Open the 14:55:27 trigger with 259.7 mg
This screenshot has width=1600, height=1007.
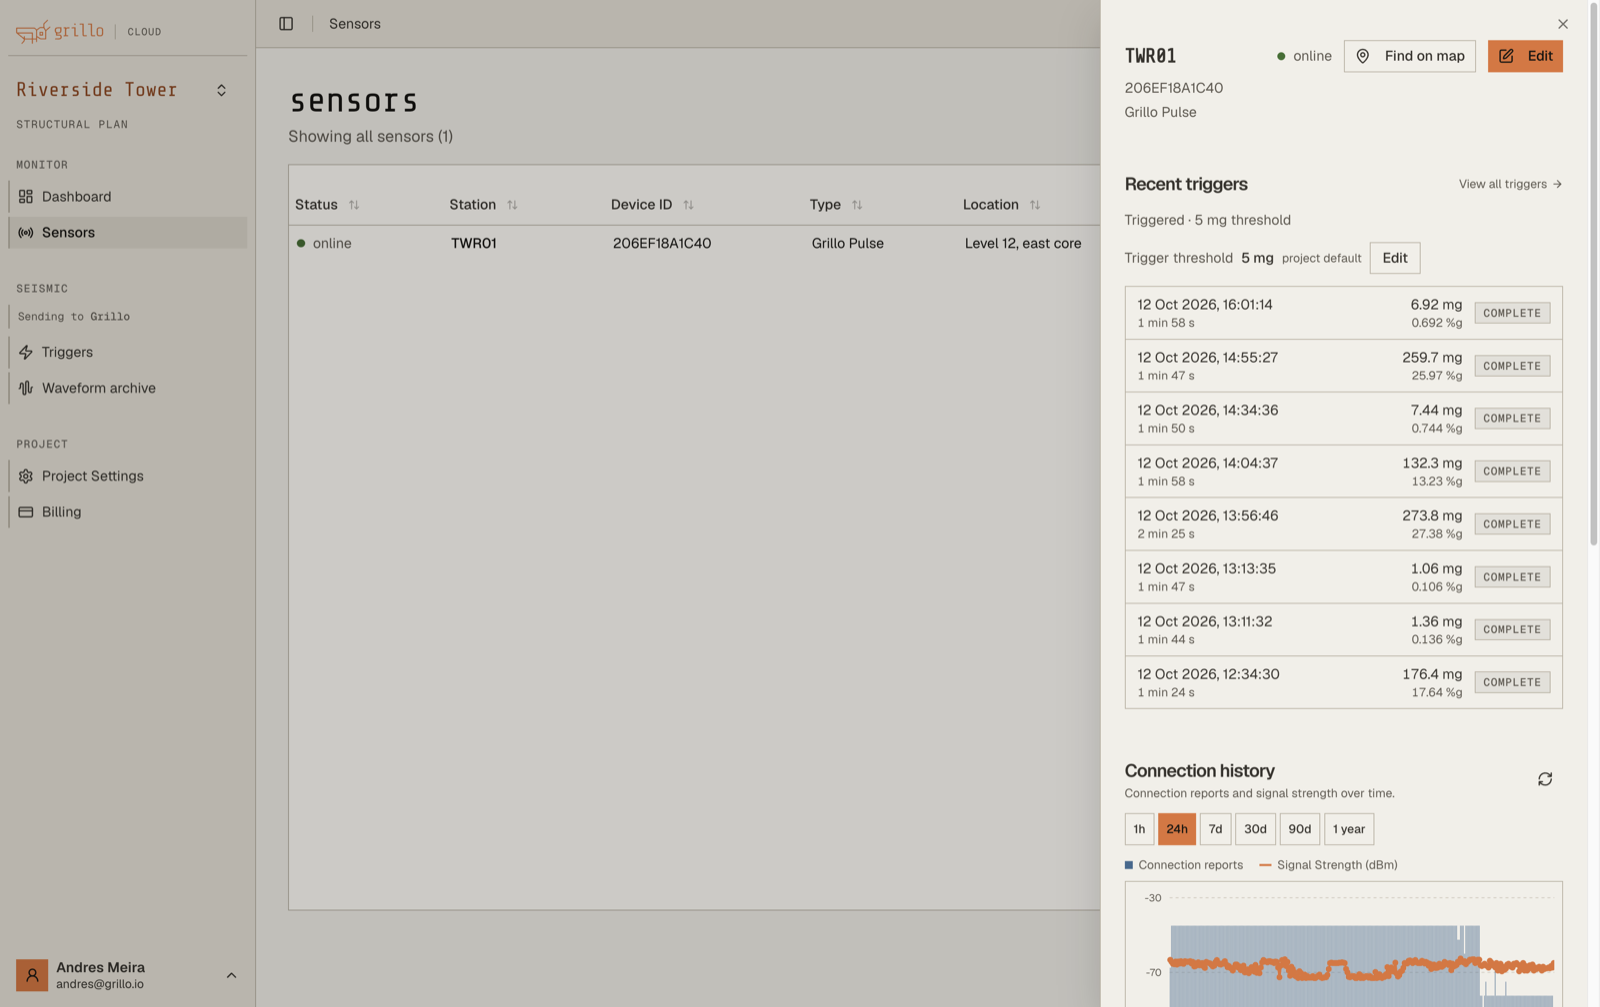point(1343,366)
